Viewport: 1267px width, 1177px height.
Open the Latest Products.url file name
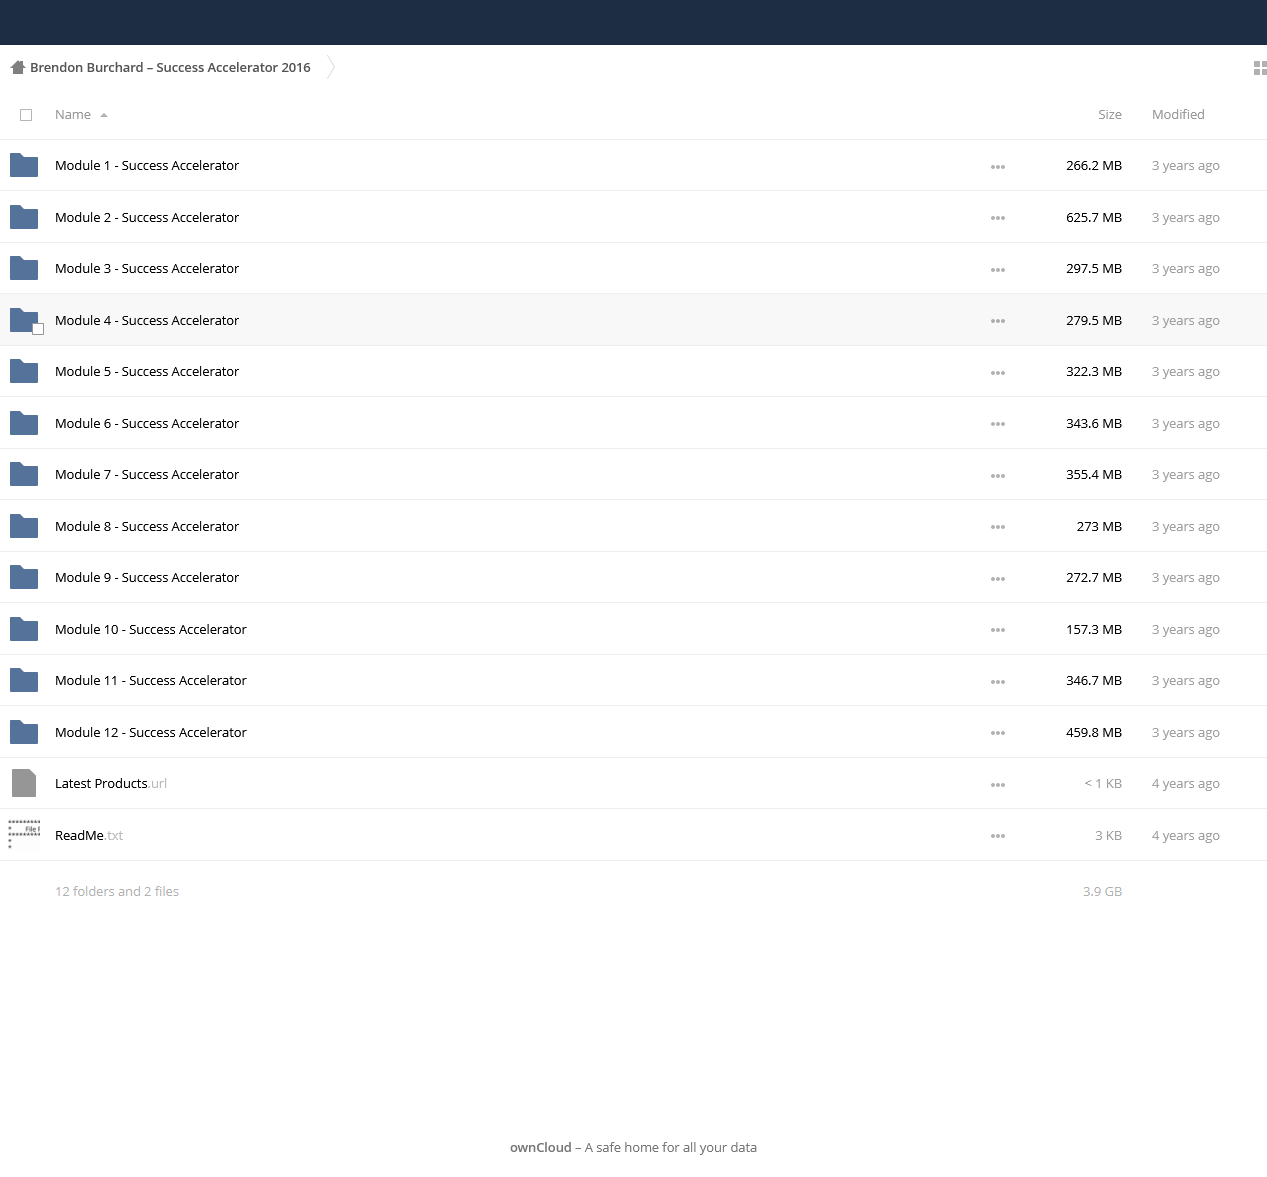click(x=111, y=783)
